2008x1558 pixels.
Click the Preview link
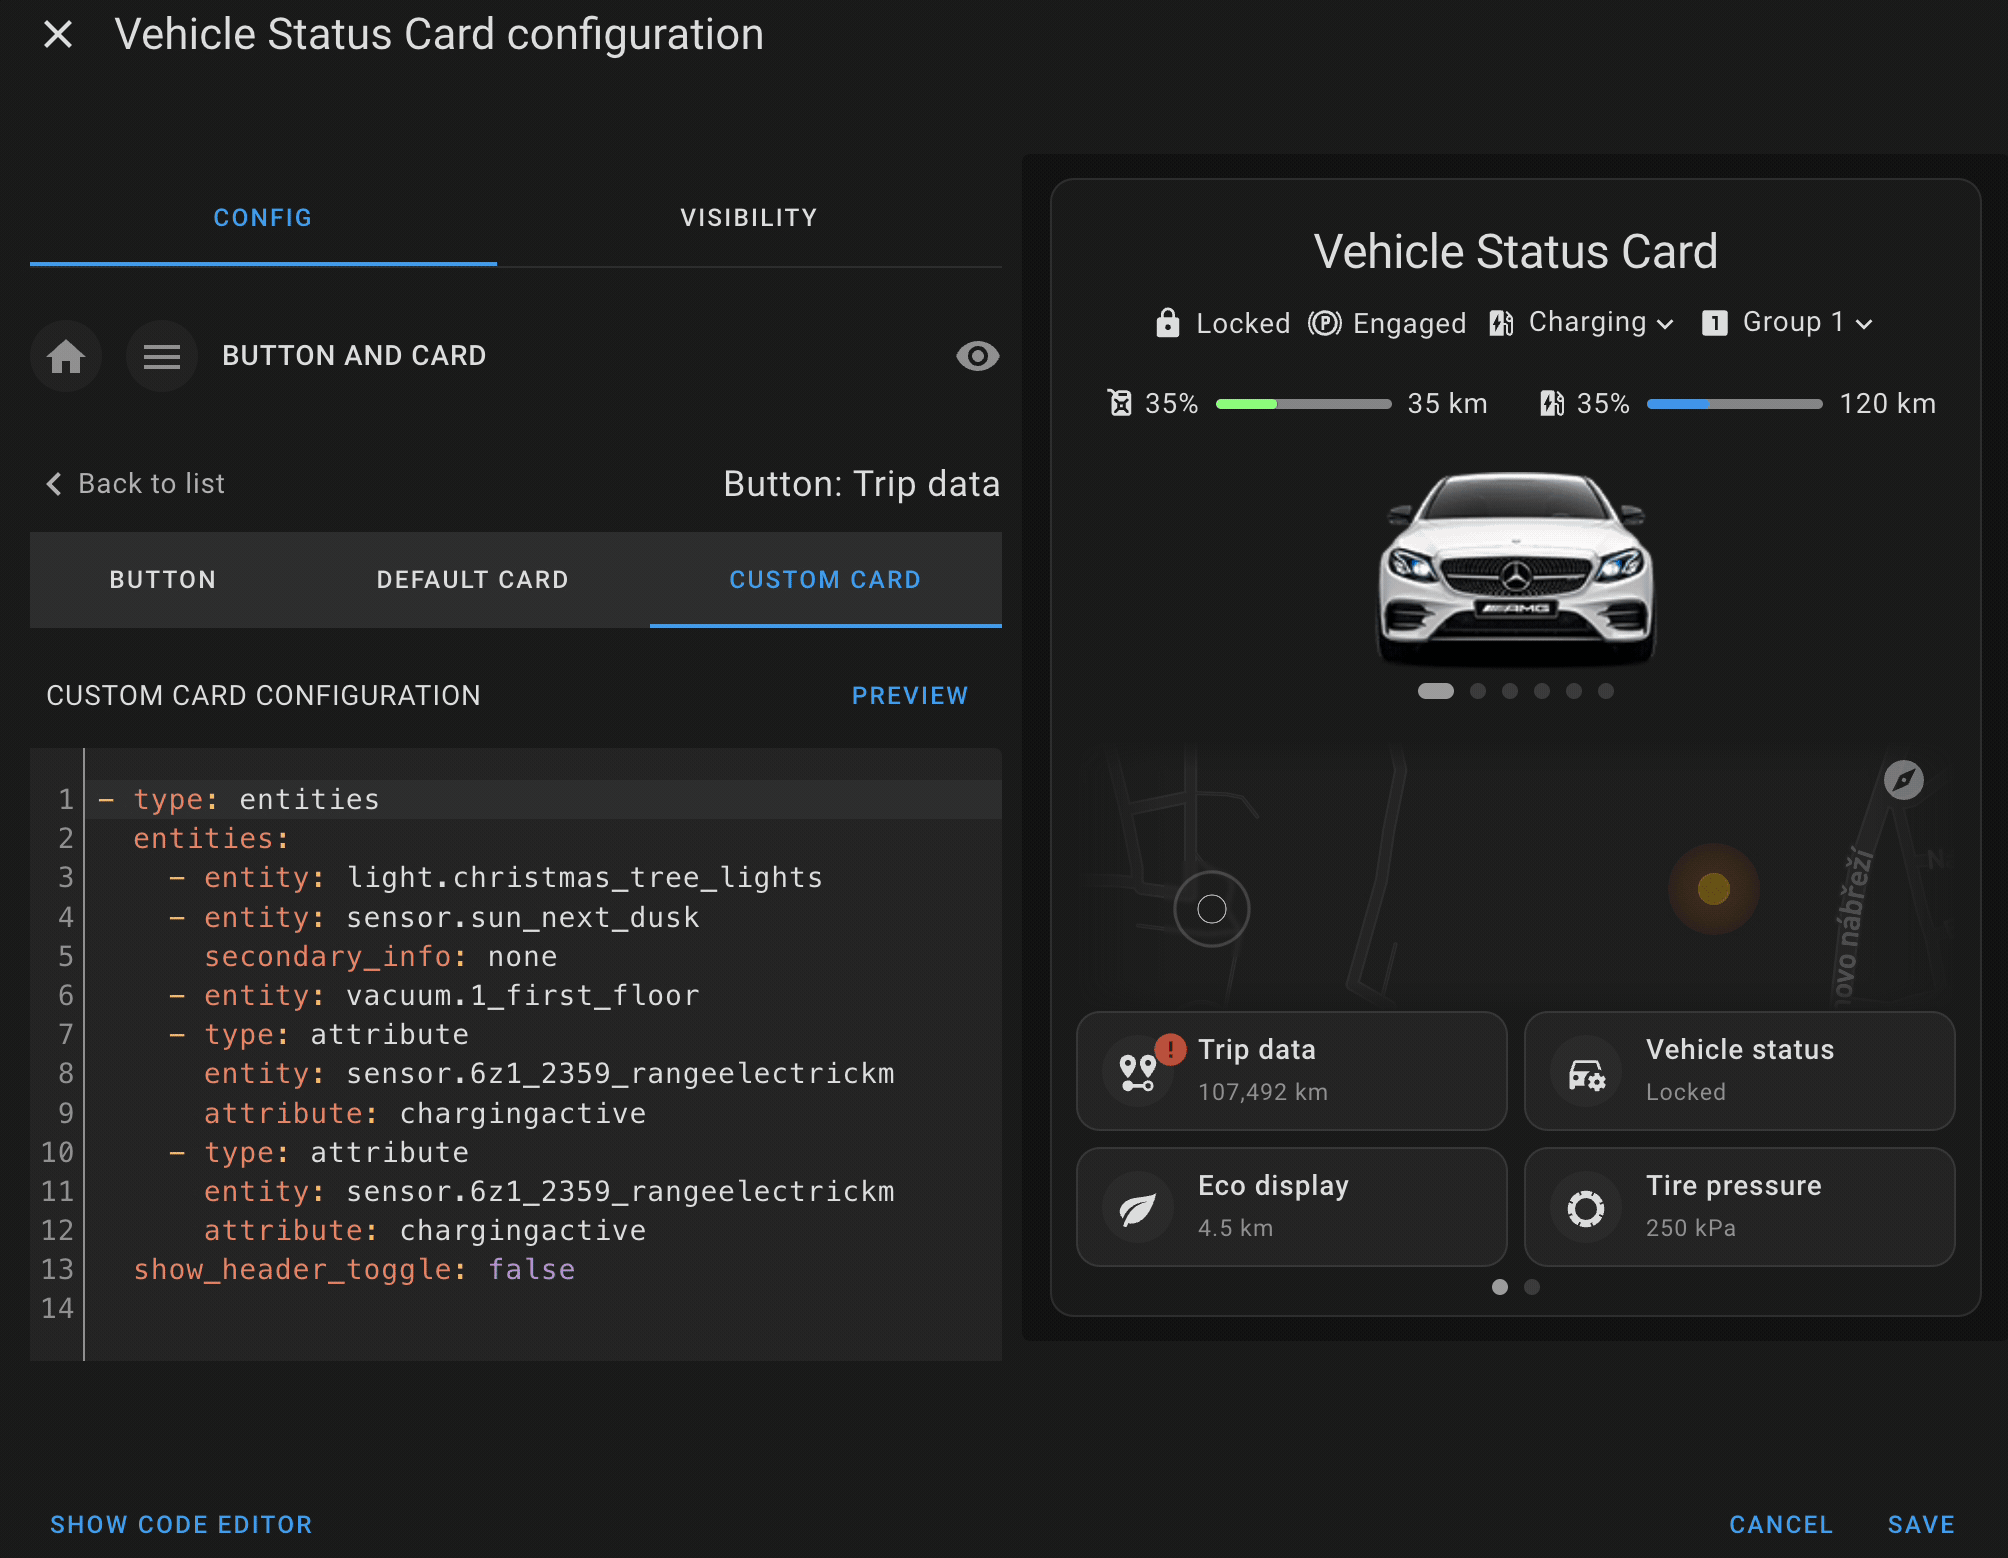pyautogui.click(x=909, y=696)
